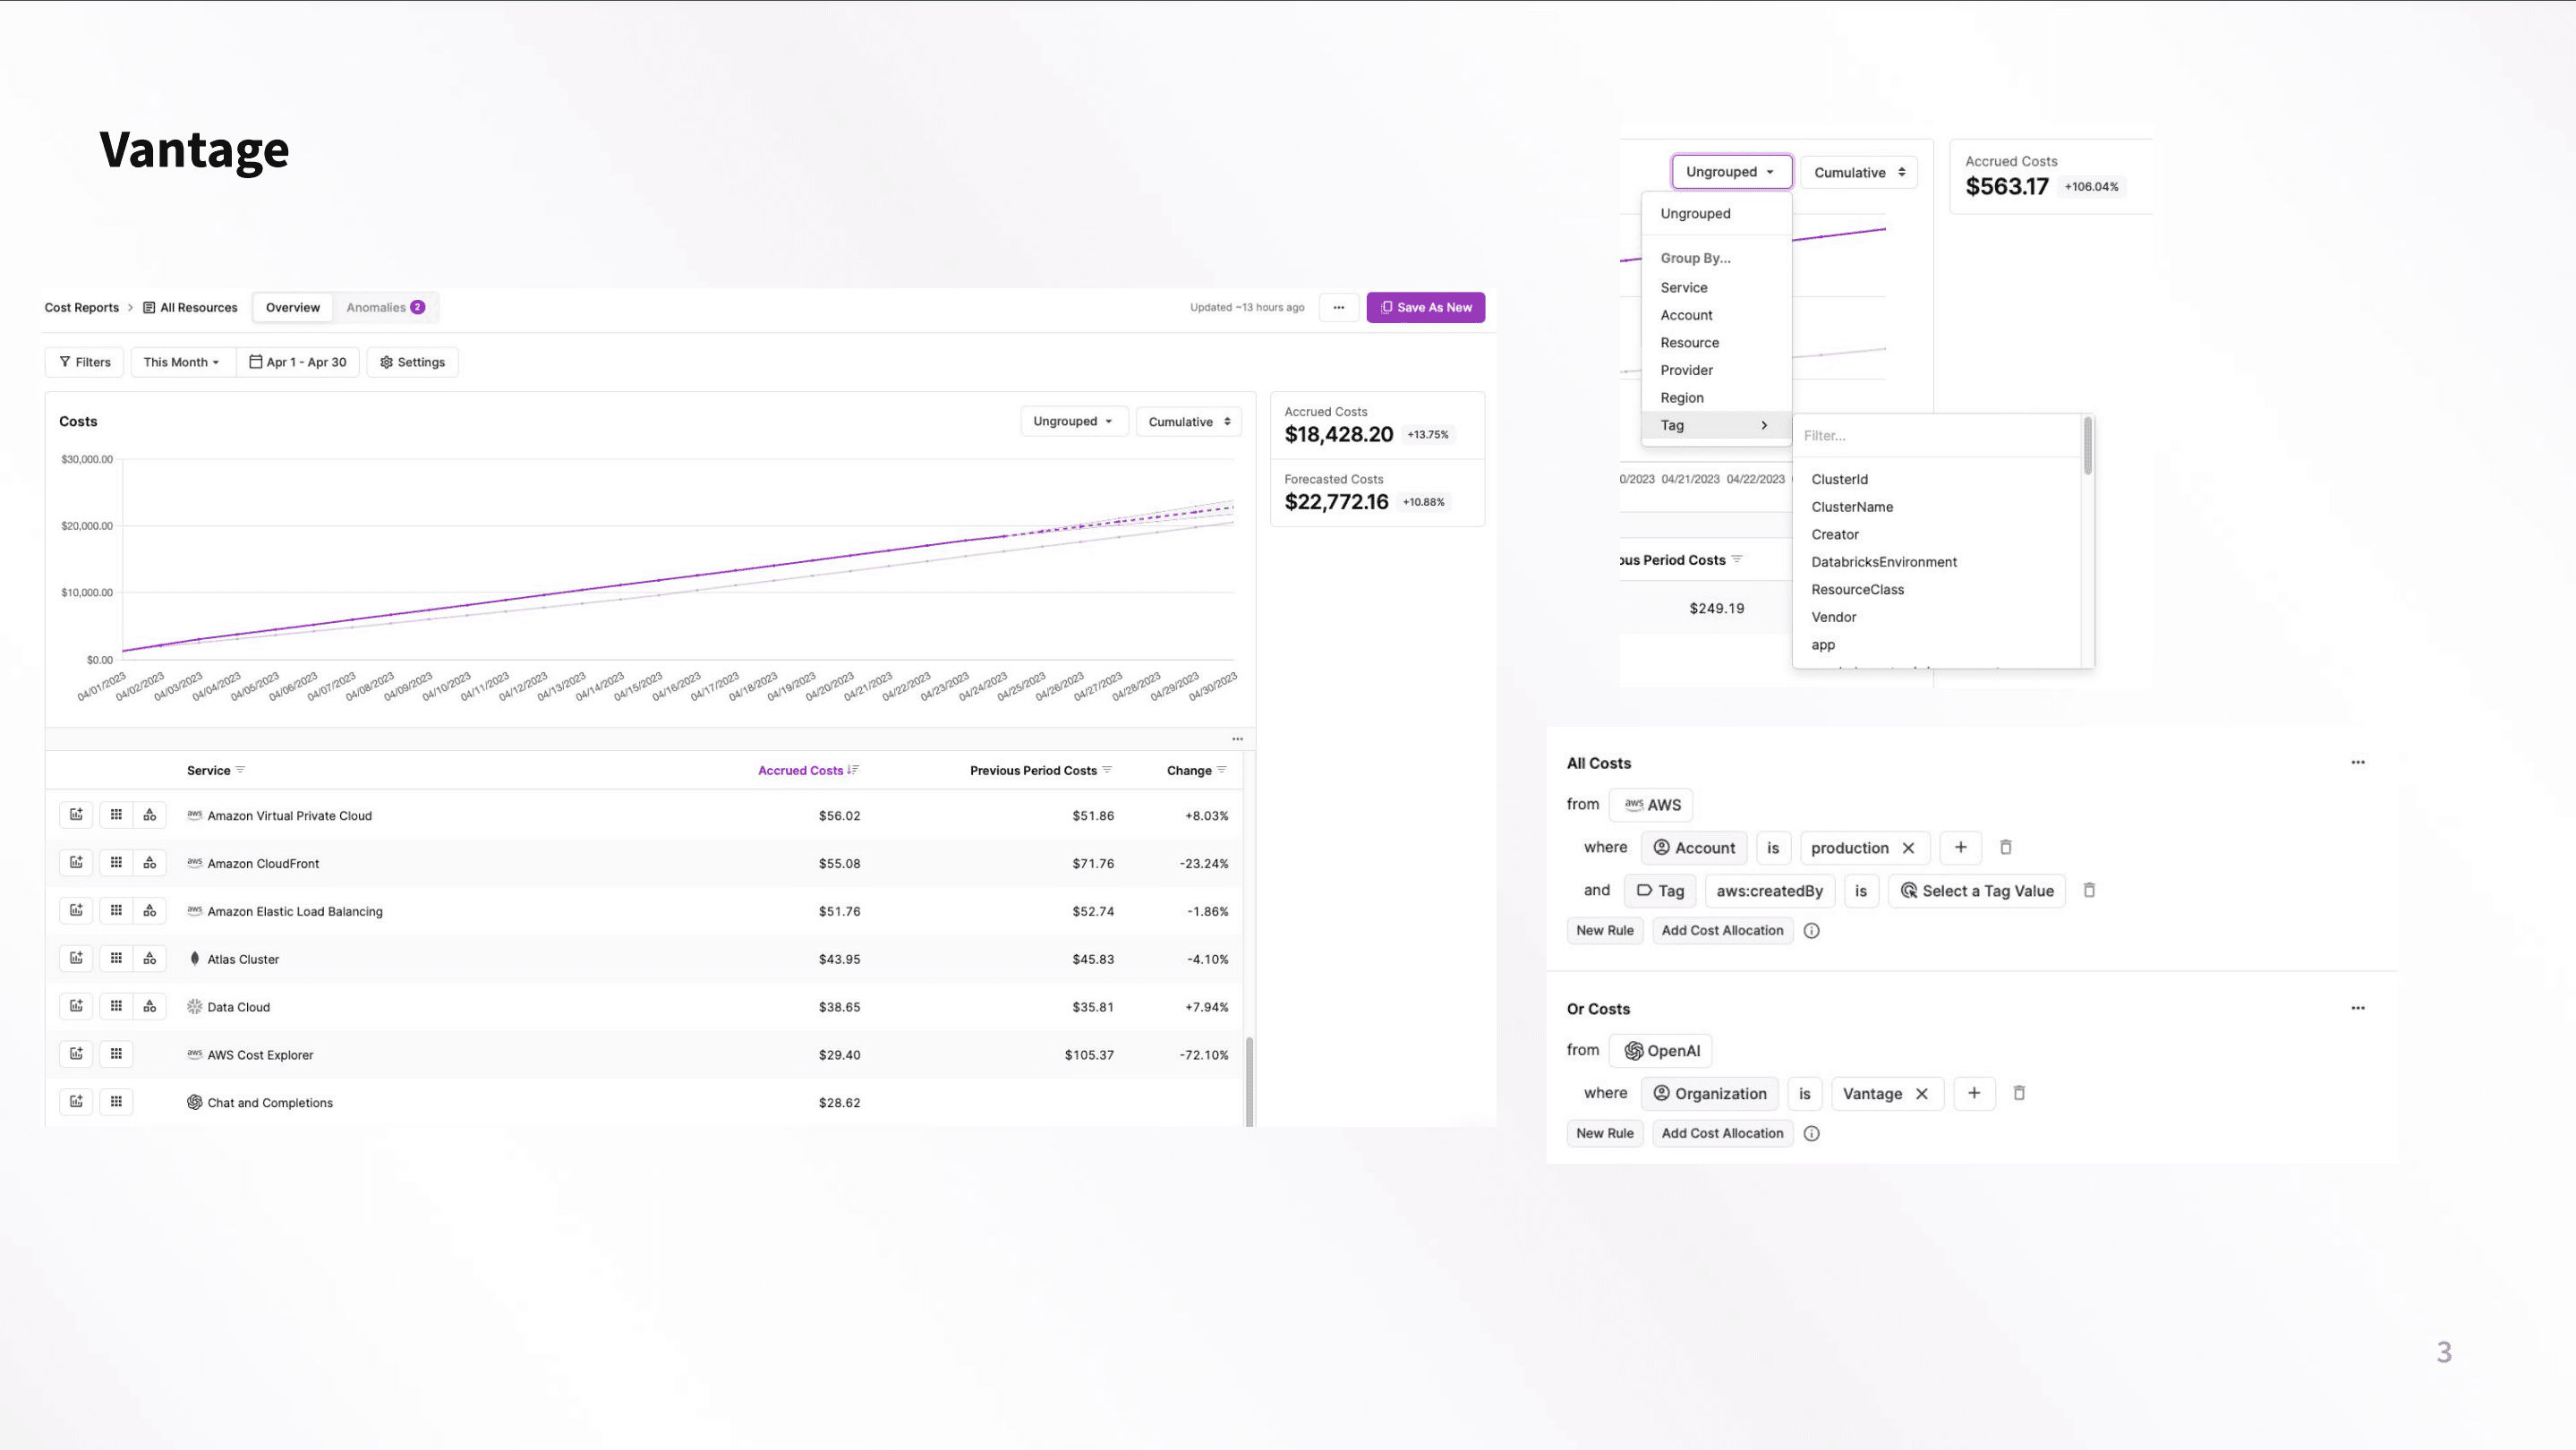Select DatabricksEnvironment from tag filter list
Screen dimensions: 2576x1450
coord(1884,560)
